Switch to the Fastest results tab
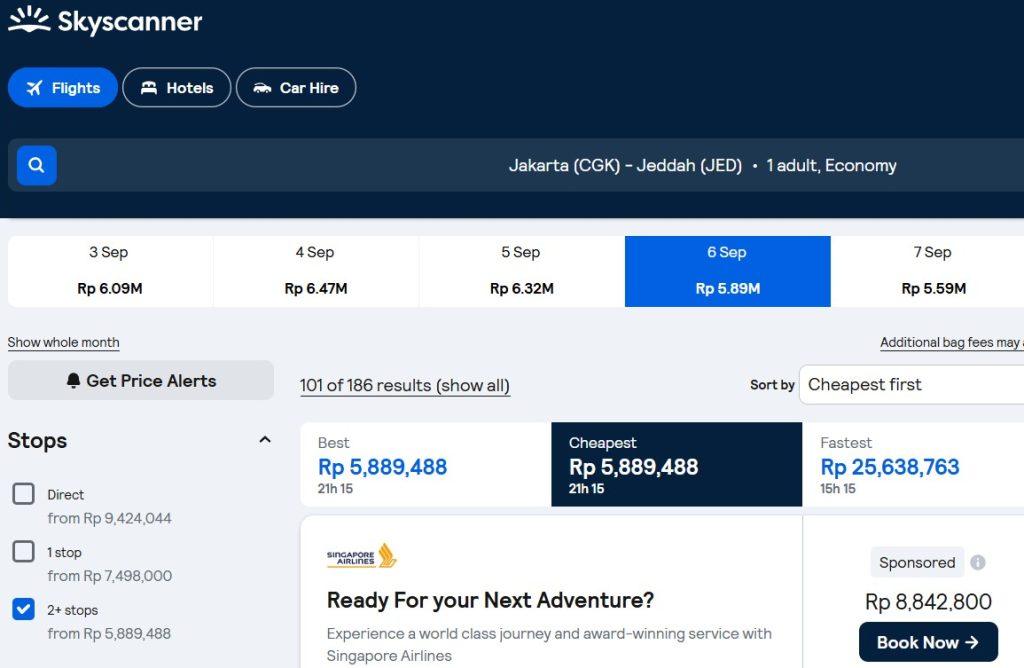Image resolution: width=1024 pixels, height=668 pixels. pos(912,464)
